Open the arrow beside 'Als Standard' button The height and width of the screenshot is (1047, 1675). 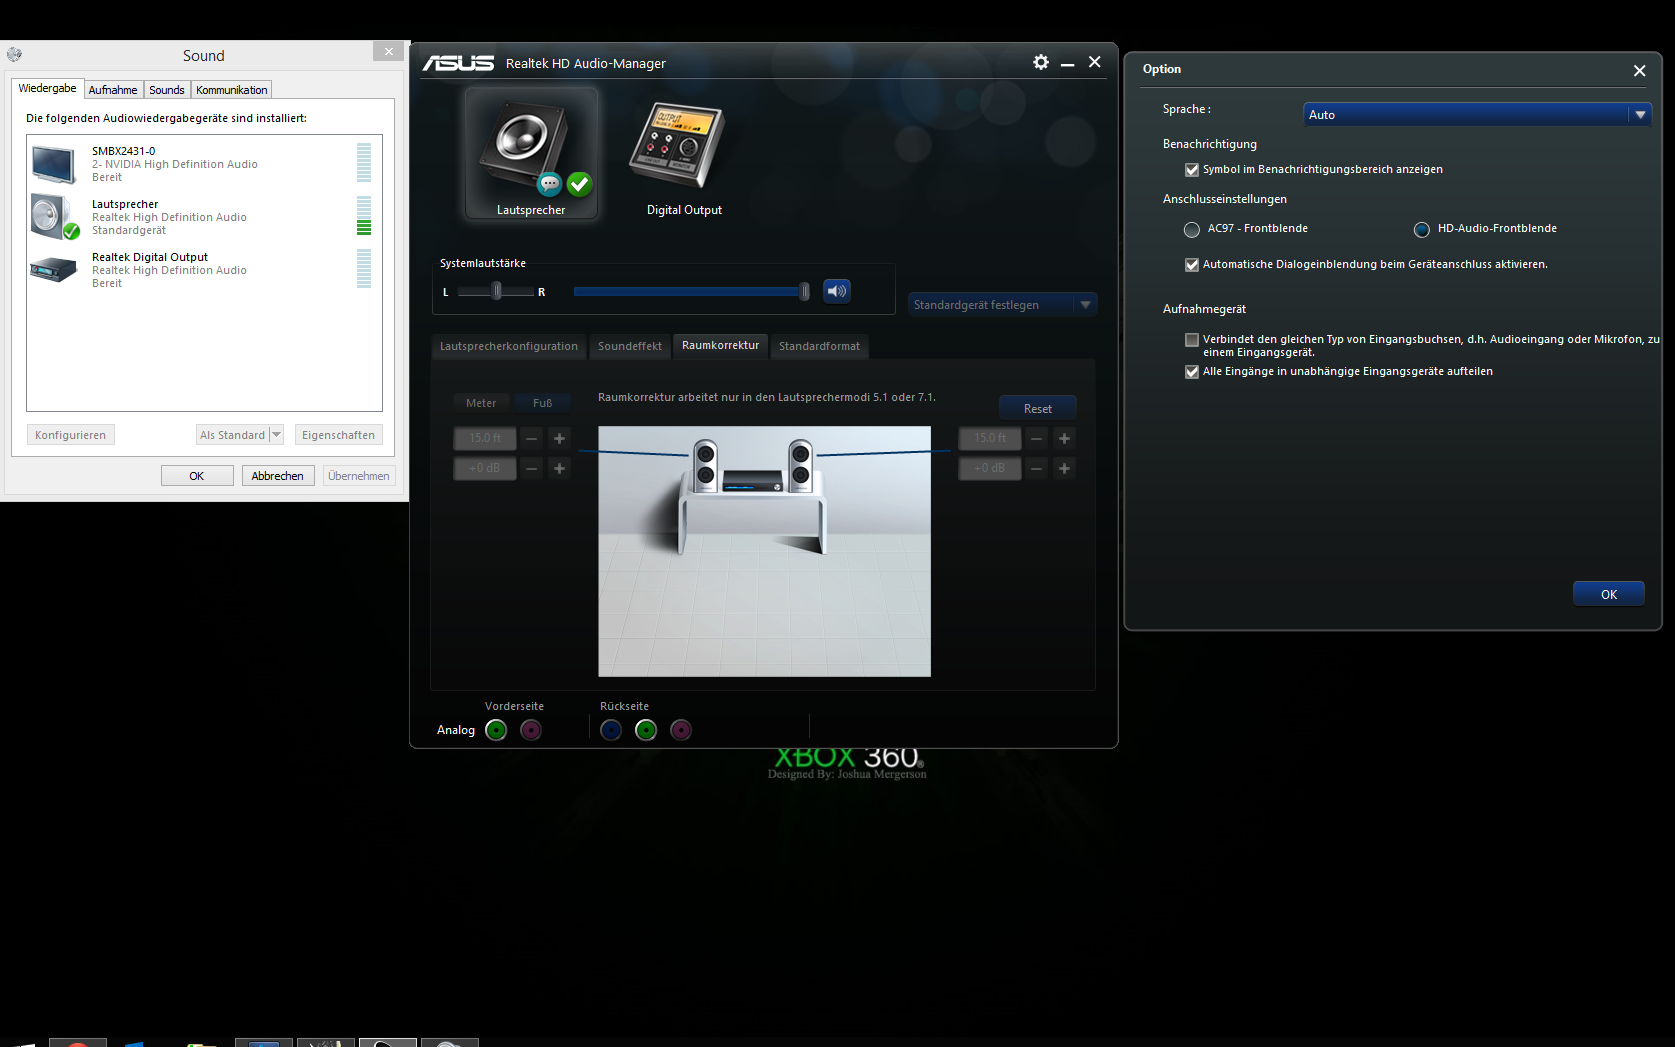276,435
